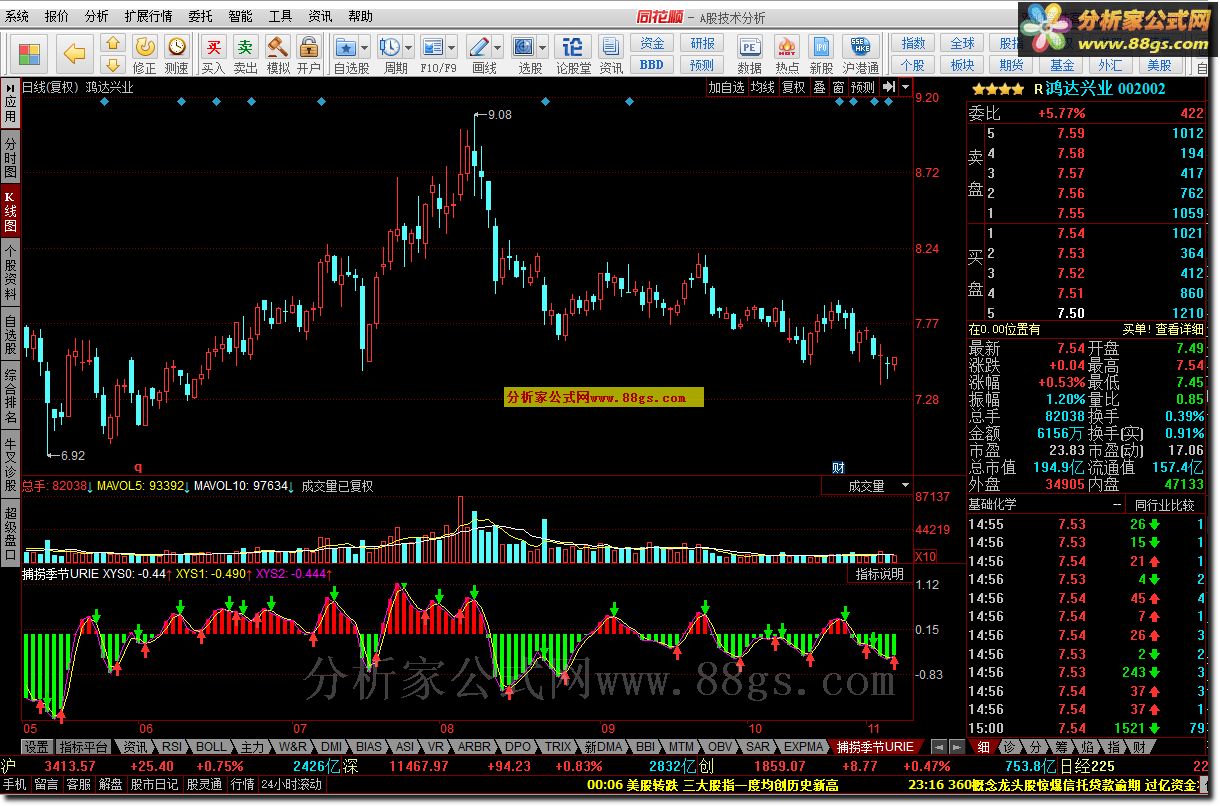This screenshot has height=806, width=1220.
Task: Open the 智能 menu
Action: (x=240, y=17)
